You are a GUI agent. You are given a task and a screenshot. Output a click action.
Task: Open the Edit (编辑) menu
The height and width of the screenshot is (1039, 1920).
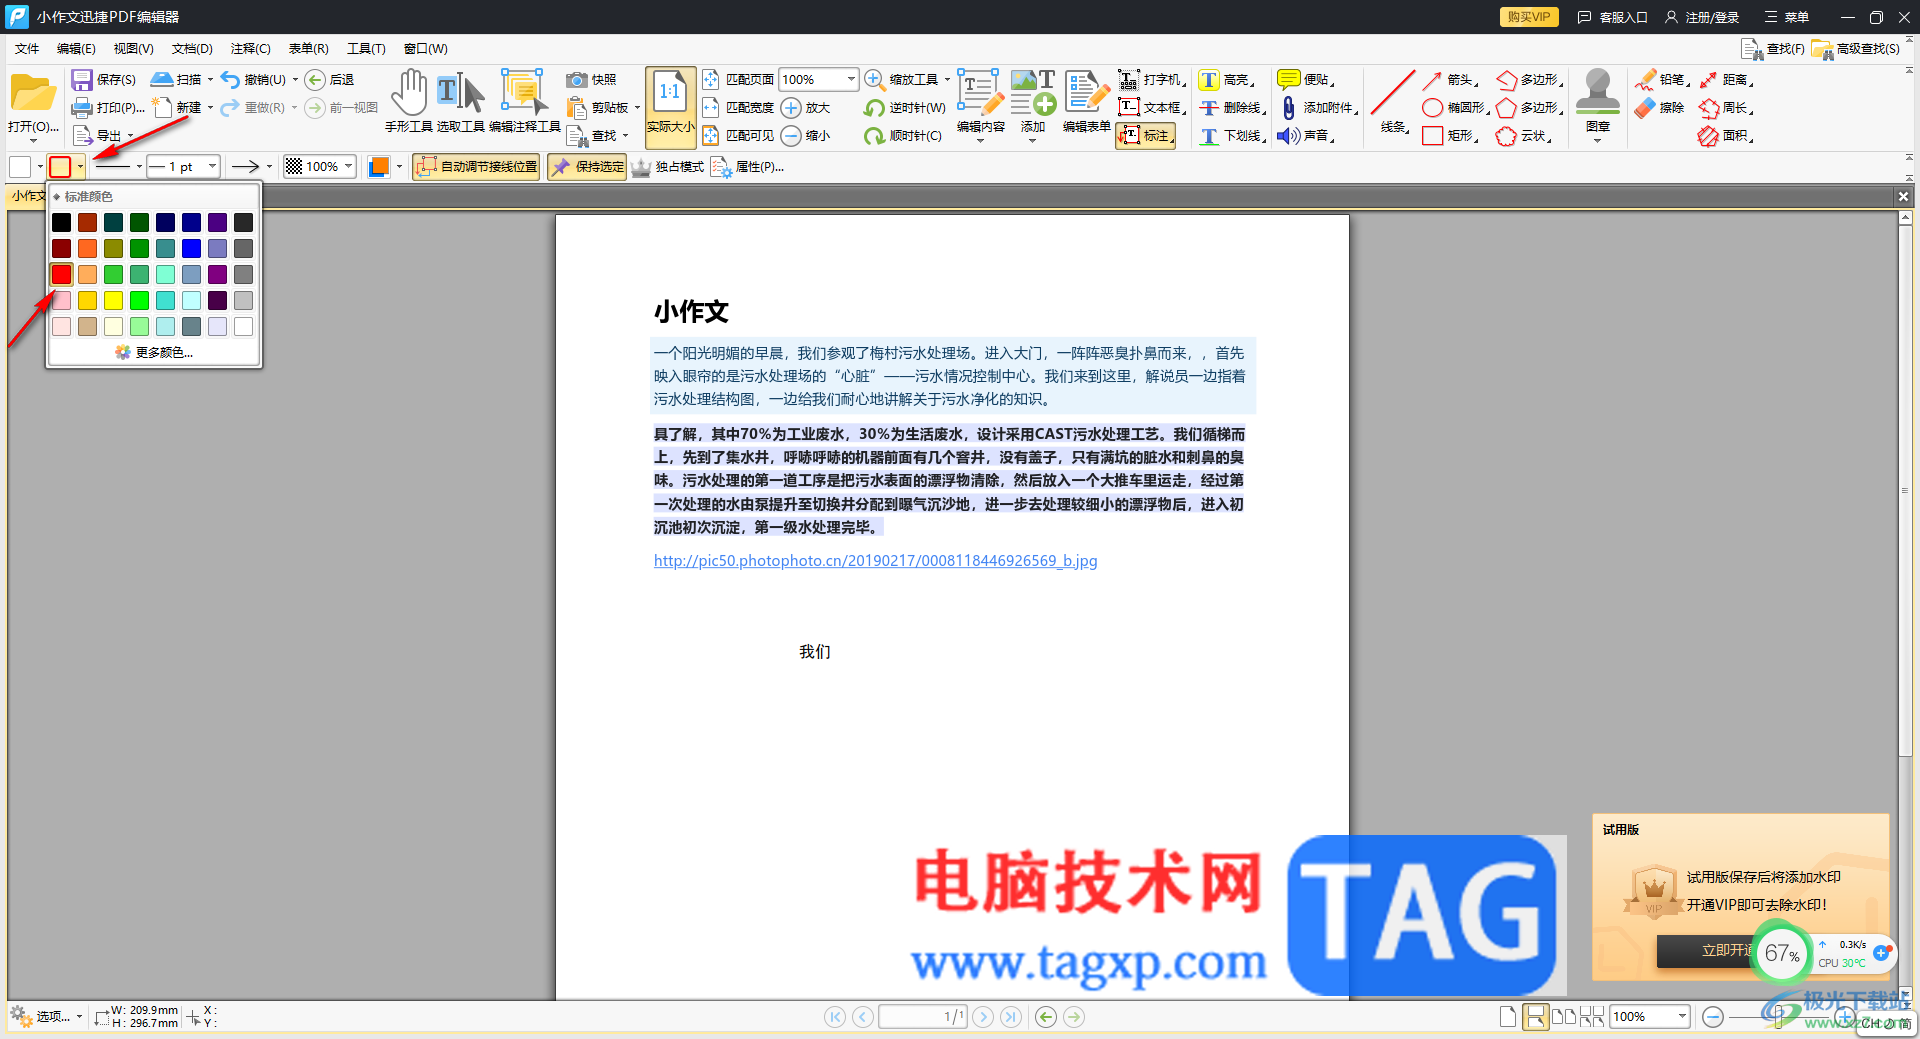[76, 49]
